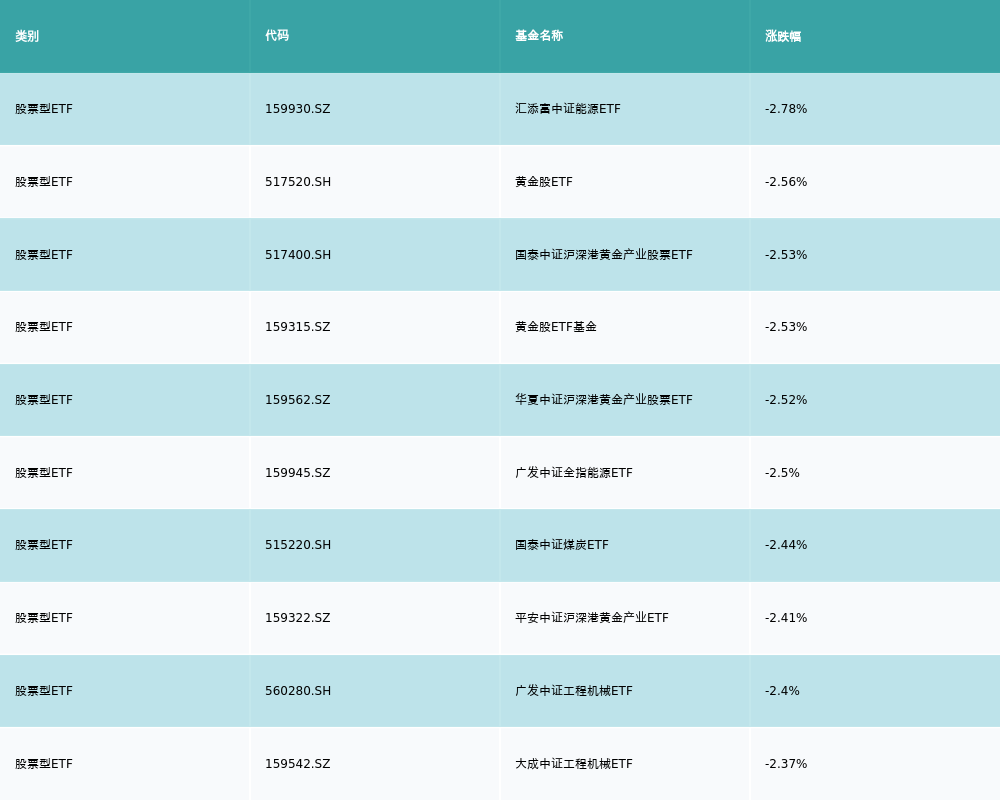
Task: Click fund name 黄金股ETF in 517520.SH row
Action: 543,182
